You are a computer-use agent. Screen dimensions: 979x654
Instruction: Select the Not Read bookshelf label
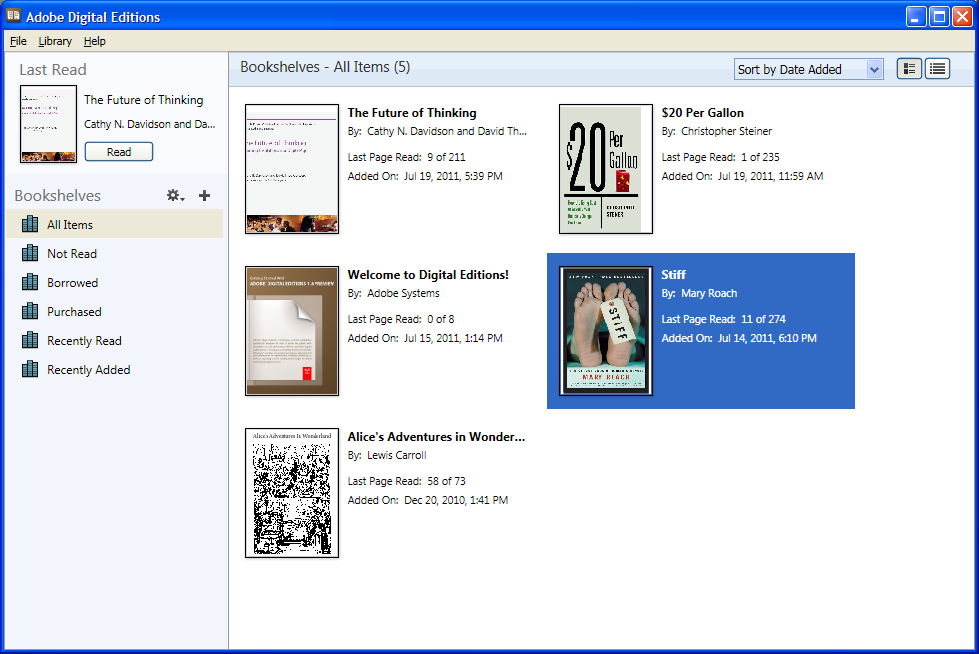(x=72, y=254)
